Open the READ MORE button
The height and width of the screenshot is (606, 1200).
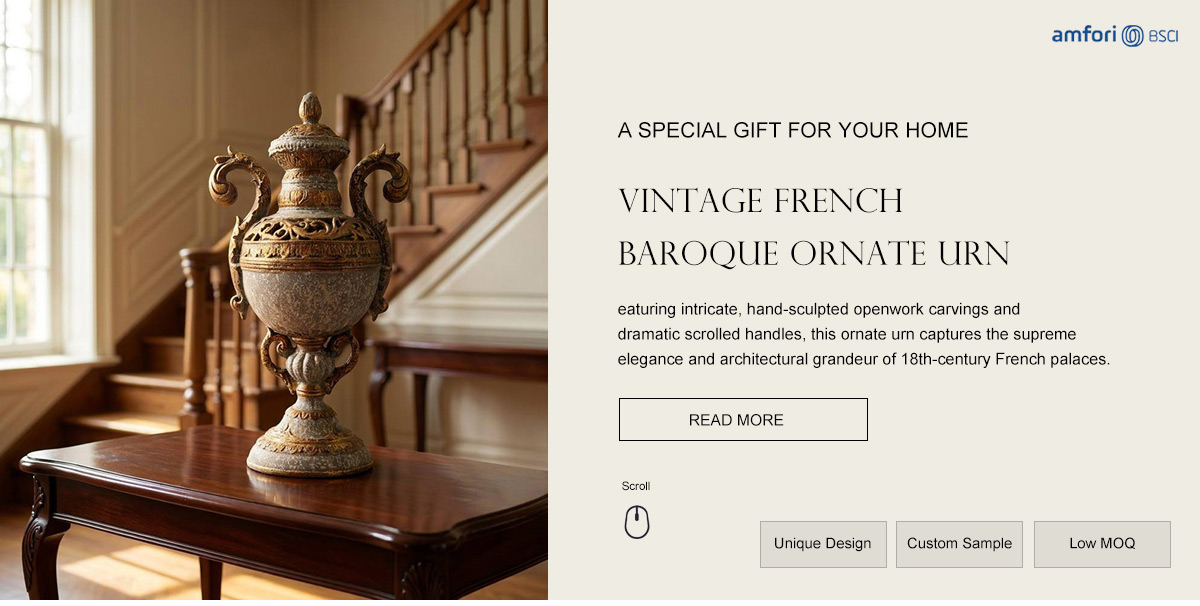click(x=743, y=420)
